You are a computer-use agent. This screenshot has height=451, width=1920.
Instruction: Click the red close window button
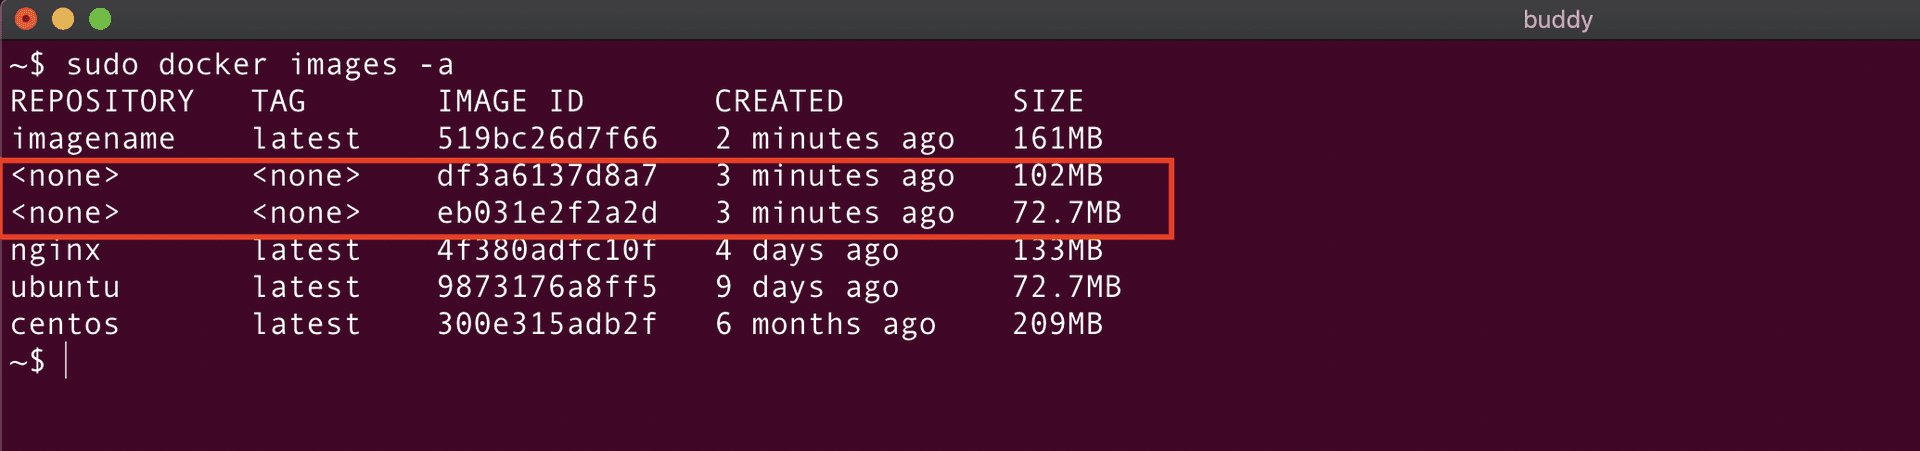tap(26, 19)
